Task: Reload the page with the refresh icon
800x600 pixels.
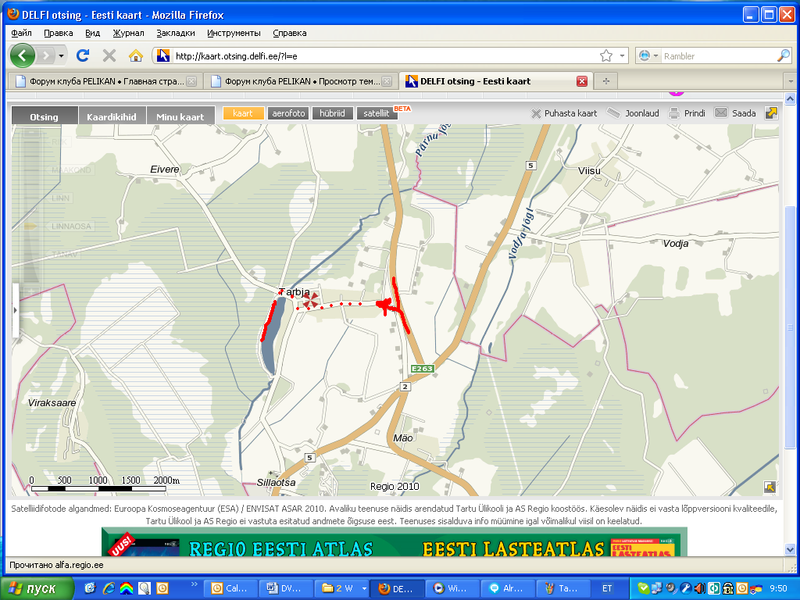Action: [x=83, y=55]
